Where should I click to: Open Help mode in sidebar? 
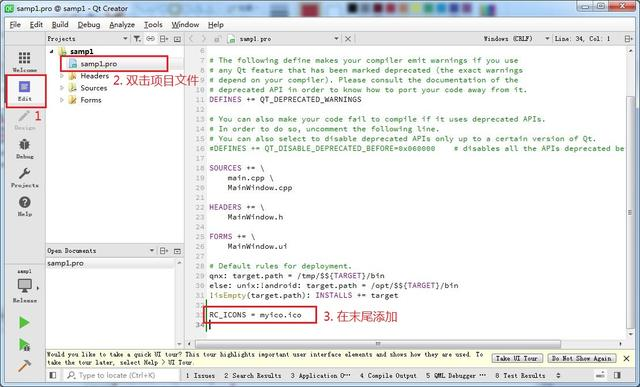coord(24,206)
